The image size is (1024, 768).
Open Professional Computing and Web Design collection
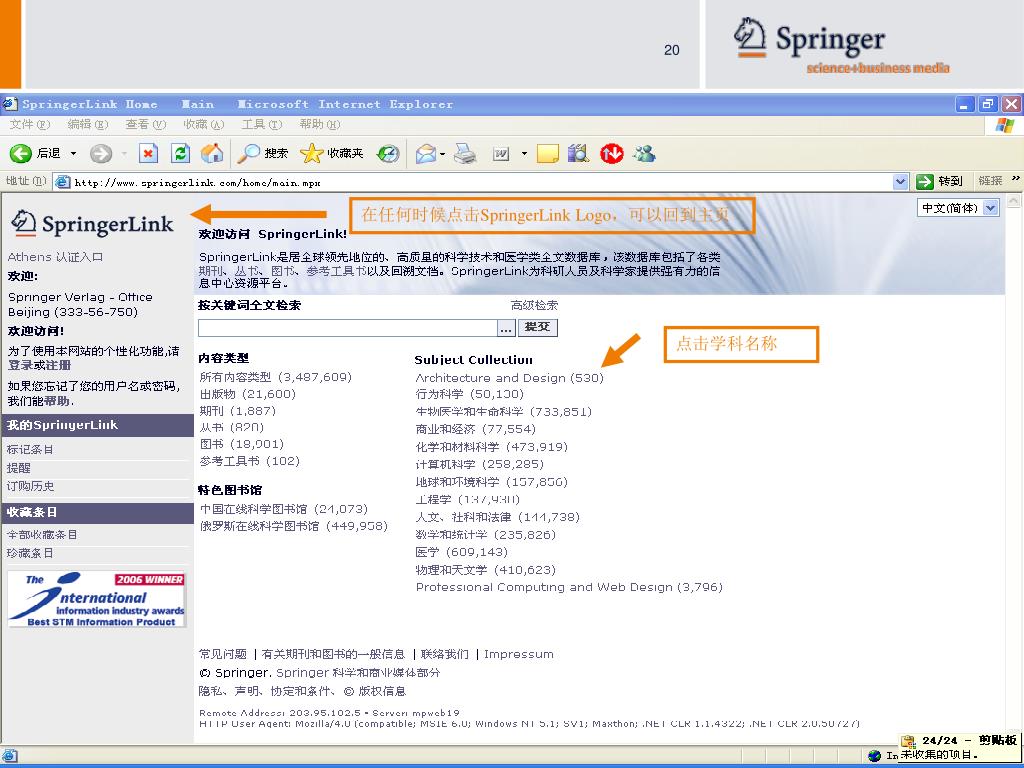(569, 587)
